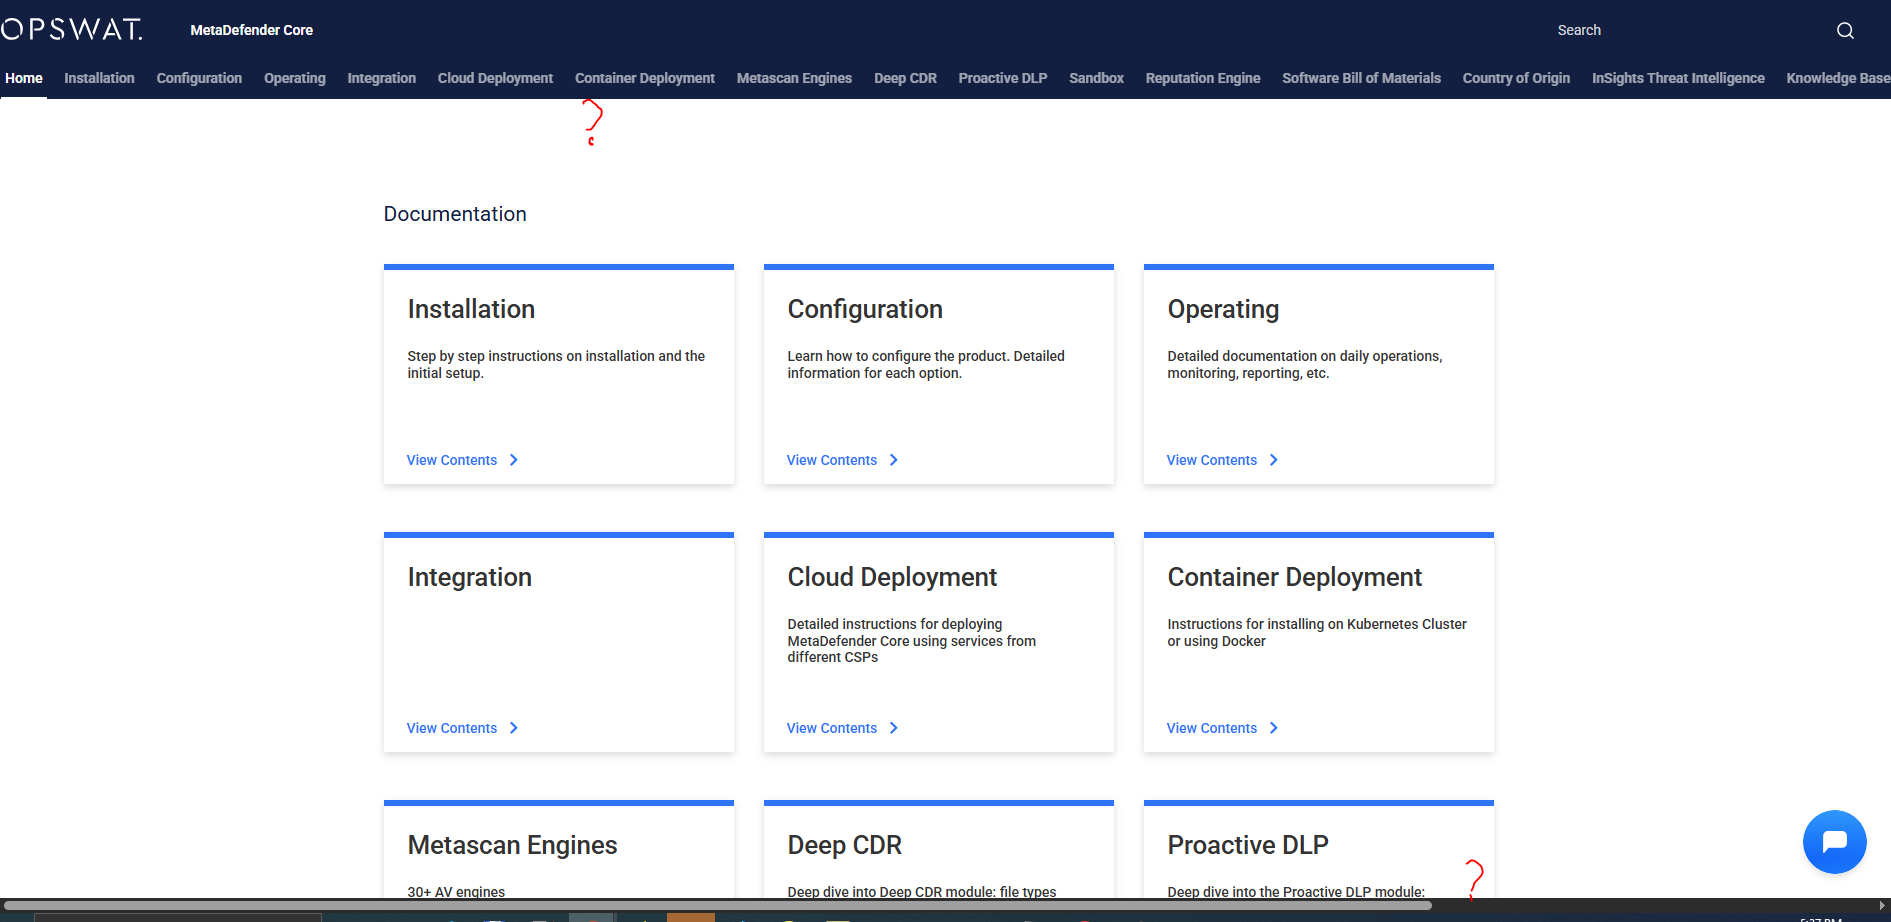Click 'Detailed documentation on daily operations' text

point(1305,364)
